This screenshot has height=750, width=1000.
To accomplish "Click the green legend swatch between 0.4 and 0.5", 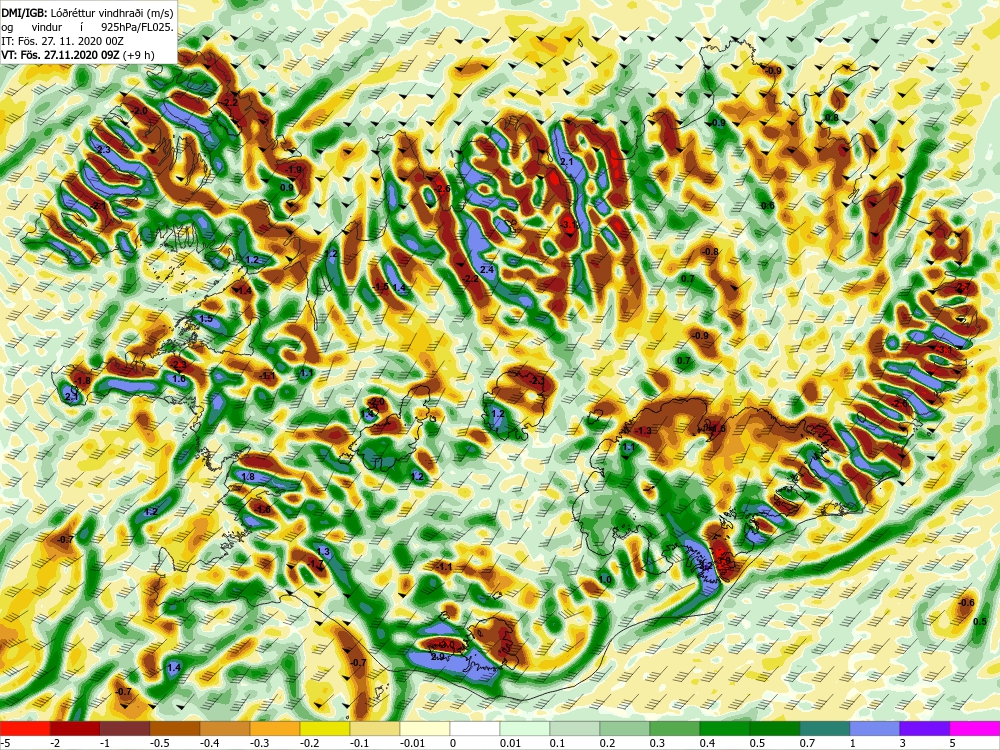I will click(x=725, y=728).
